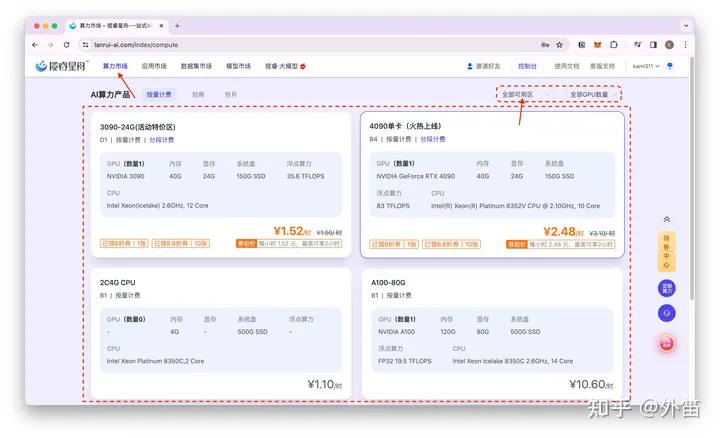Image resolution: width=720 pixels, height=438 pixels.
Task: Open the 领券中心 coupon center button
Action: (x=666, y=251)
